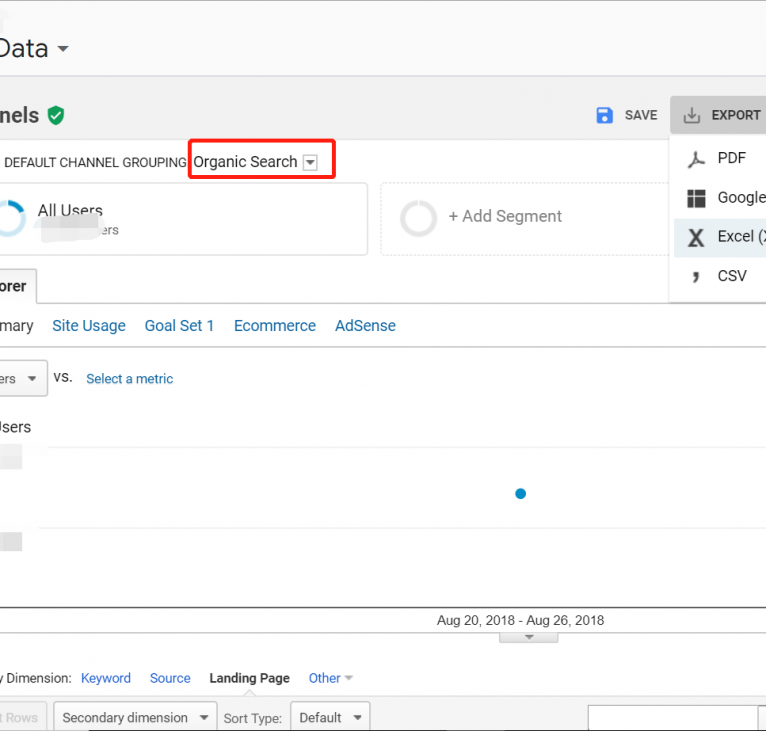Click the Select a metric link
This screenshot has width=766, height=731.
click(129, 379)
